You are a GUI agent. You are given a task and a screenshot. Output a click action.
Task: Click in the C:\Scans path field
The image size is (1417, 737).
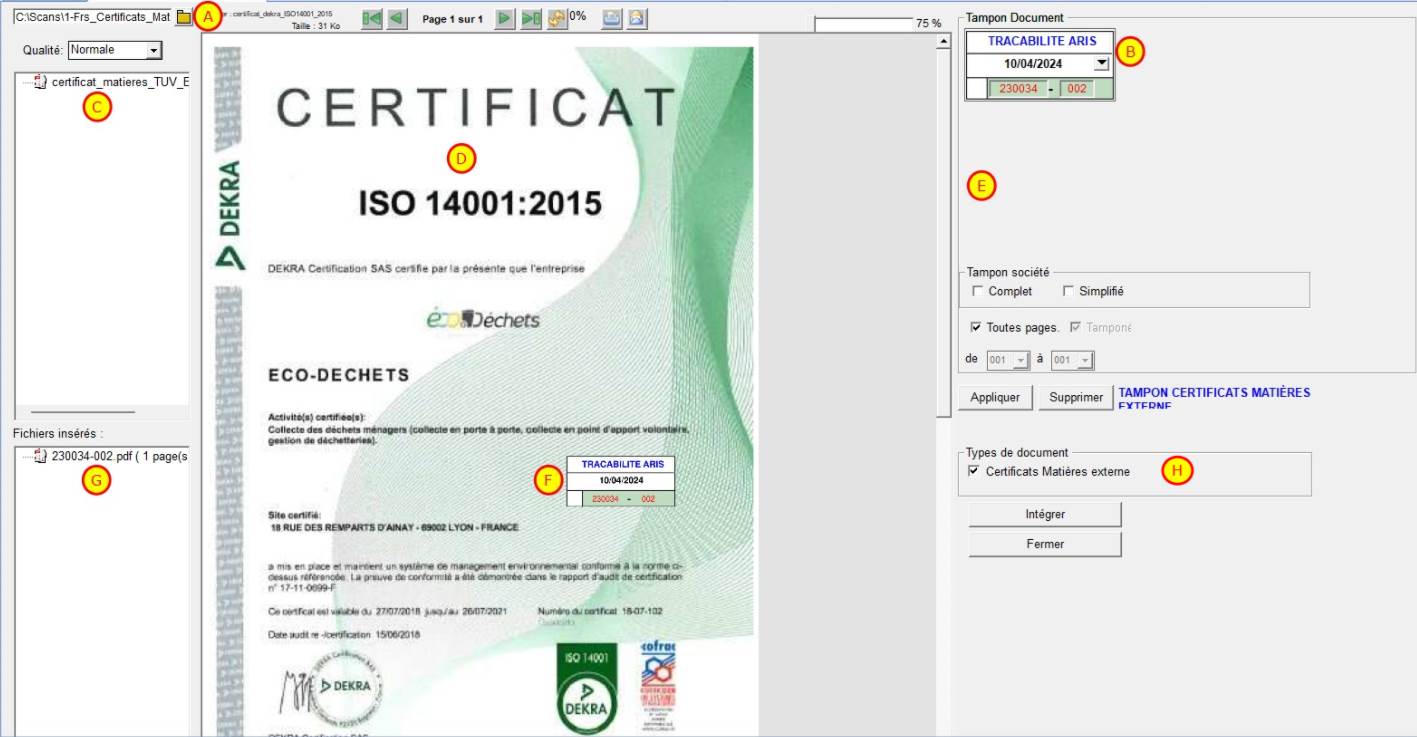pos(92,18)
